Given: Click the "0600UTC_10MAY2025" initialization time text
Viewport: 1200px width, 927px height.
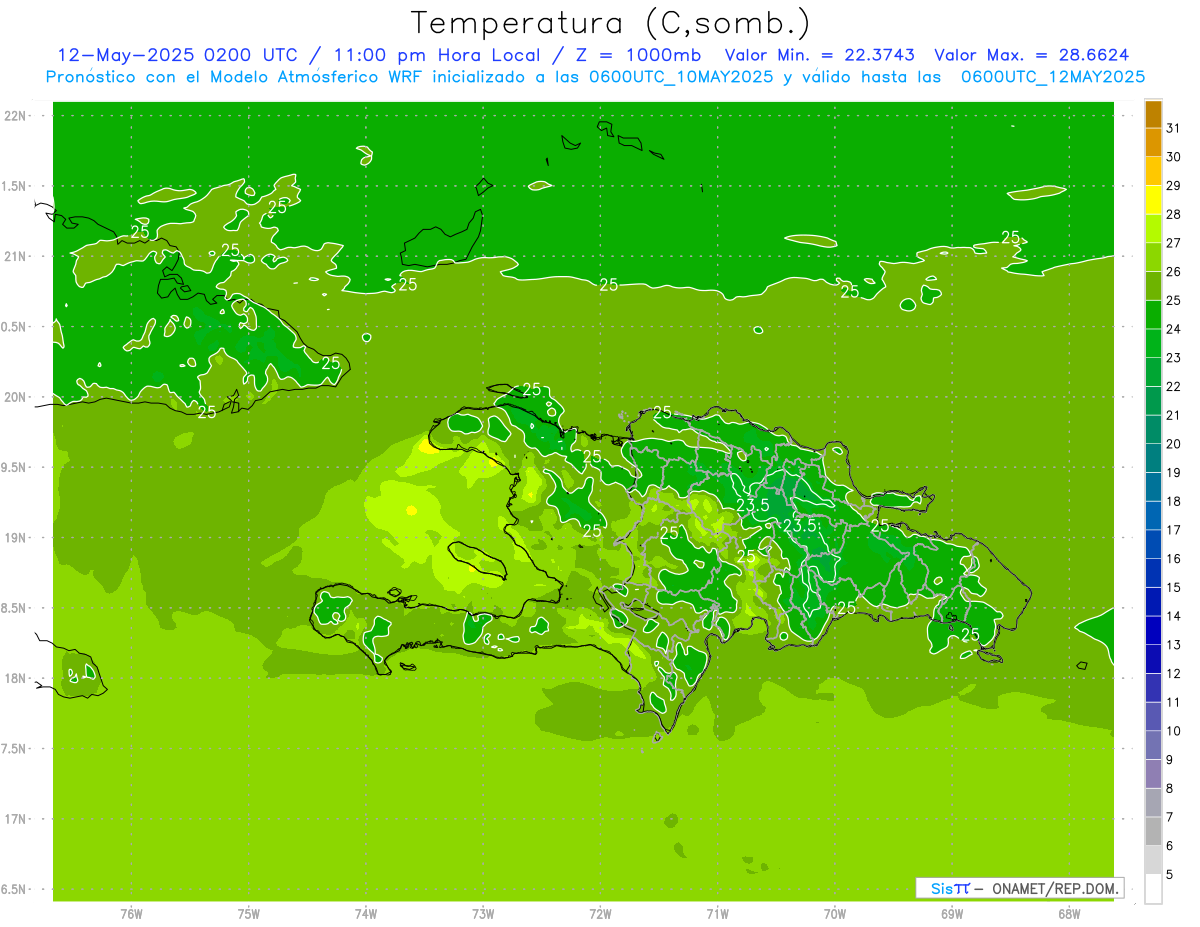Looking at the screenshot, I should point(678,76).
